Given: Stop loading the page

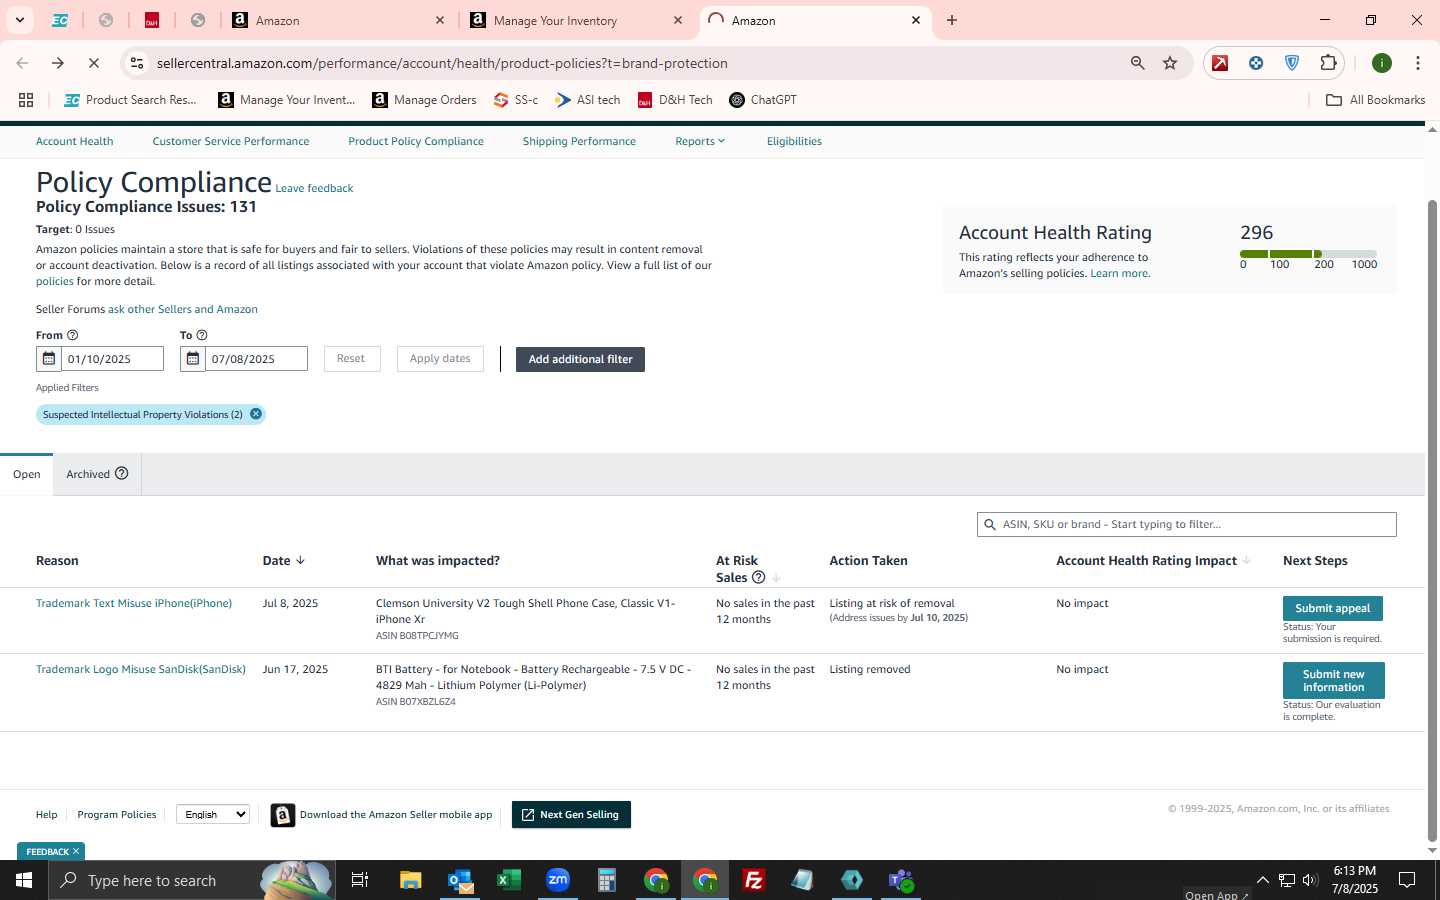Looking at the screenshot, I should point(93,63).
